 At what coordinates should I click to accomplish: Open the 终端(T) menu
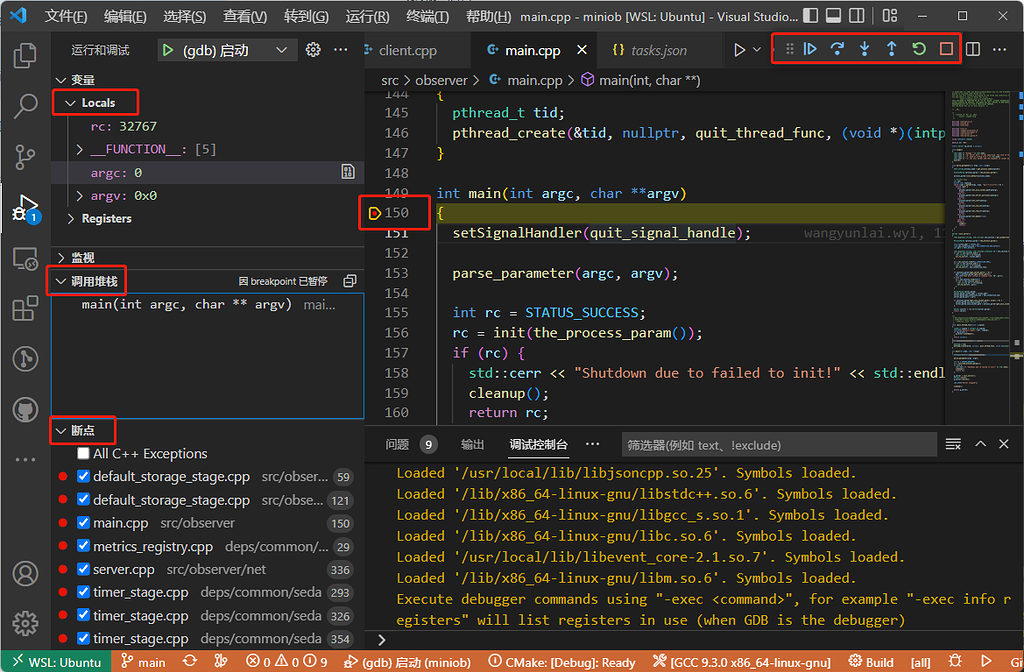427,16
